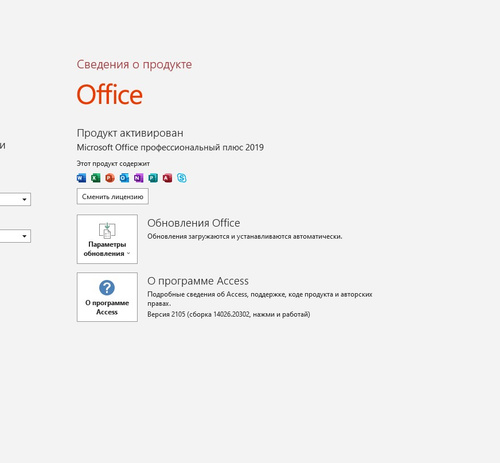Click the Outlook product icon
The image size is (500, 463).
pos(124,178)
